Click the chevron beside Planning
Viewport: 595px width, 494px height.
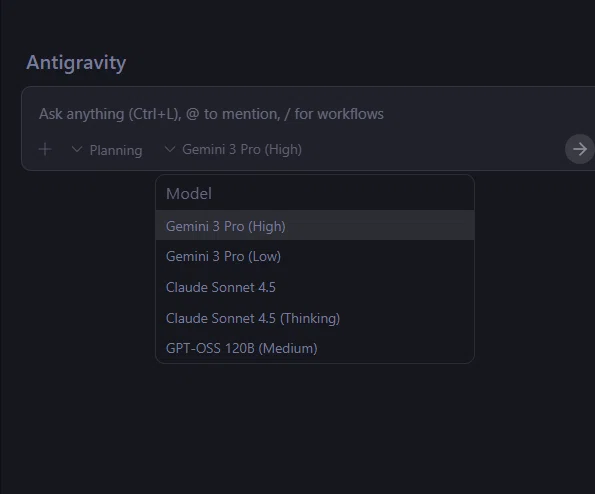(77, 149)
